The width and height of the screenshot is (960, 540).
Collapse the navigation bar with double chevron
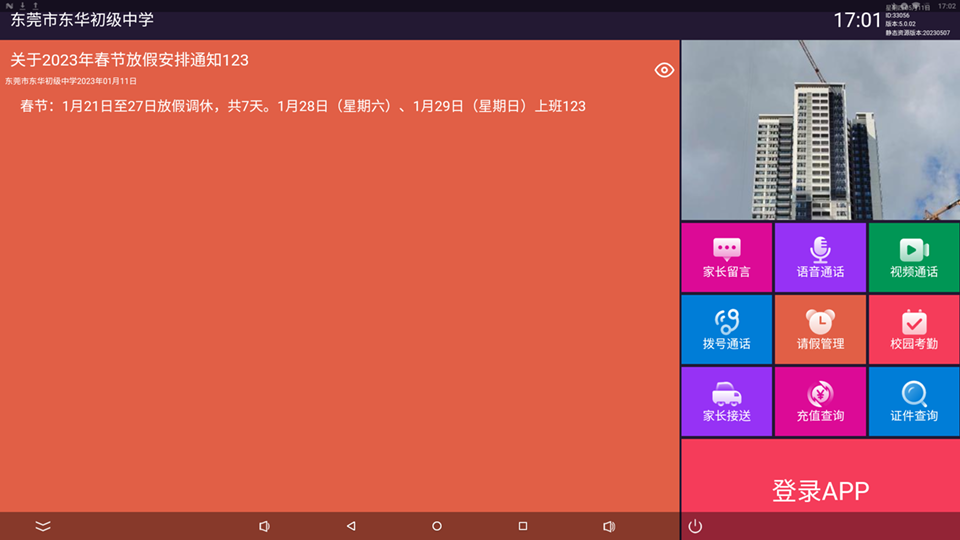tap(43, 526)
